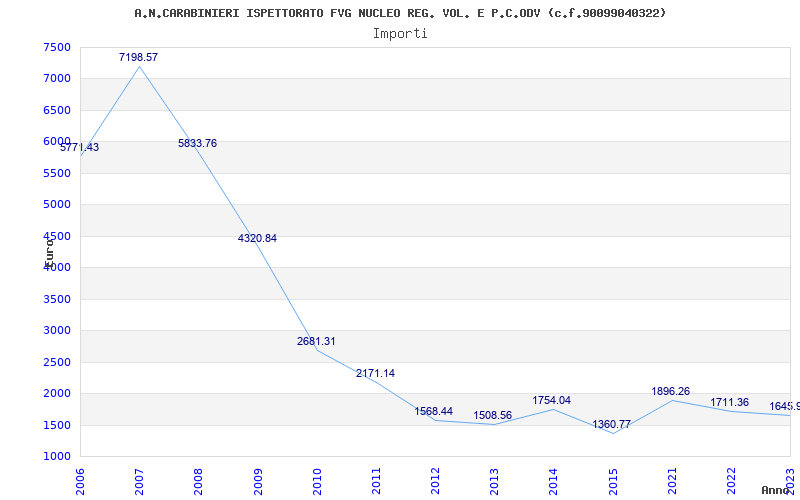The width and height of the screenshot is (800, 500).
Task: Click the x-axis year 2015
Action: coord(613,481)
